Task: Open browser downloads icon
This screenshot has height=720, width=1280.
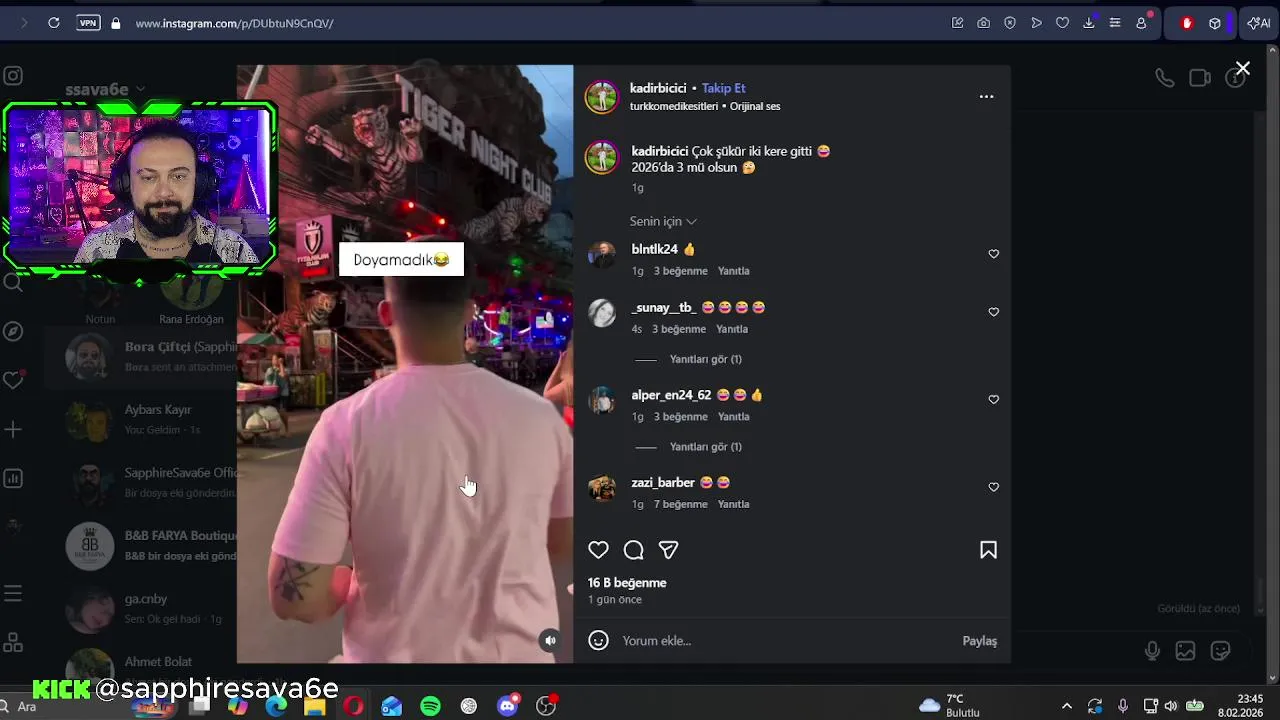Action: 1088,23
